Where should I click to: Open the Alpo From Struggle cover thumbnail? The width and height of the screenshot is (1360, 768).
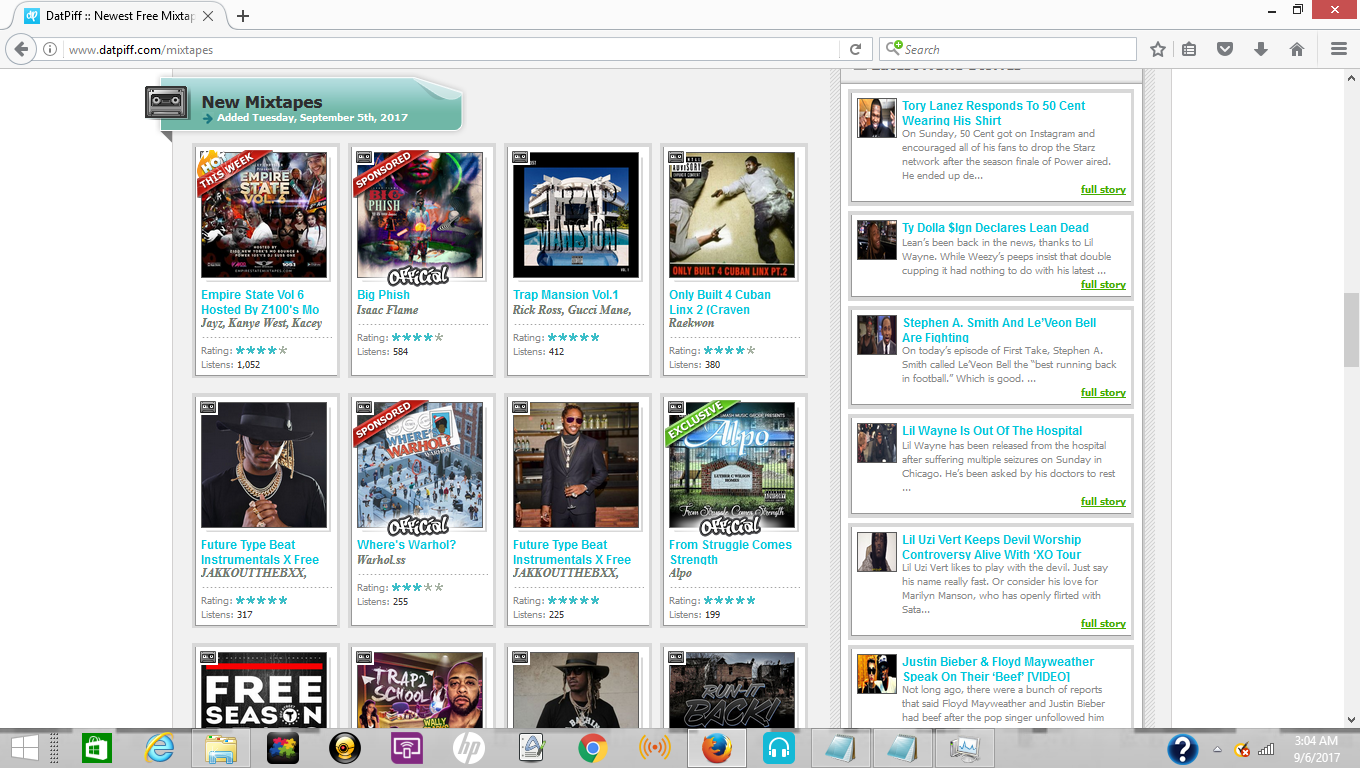pyautogui.click(x=732, y=465)
